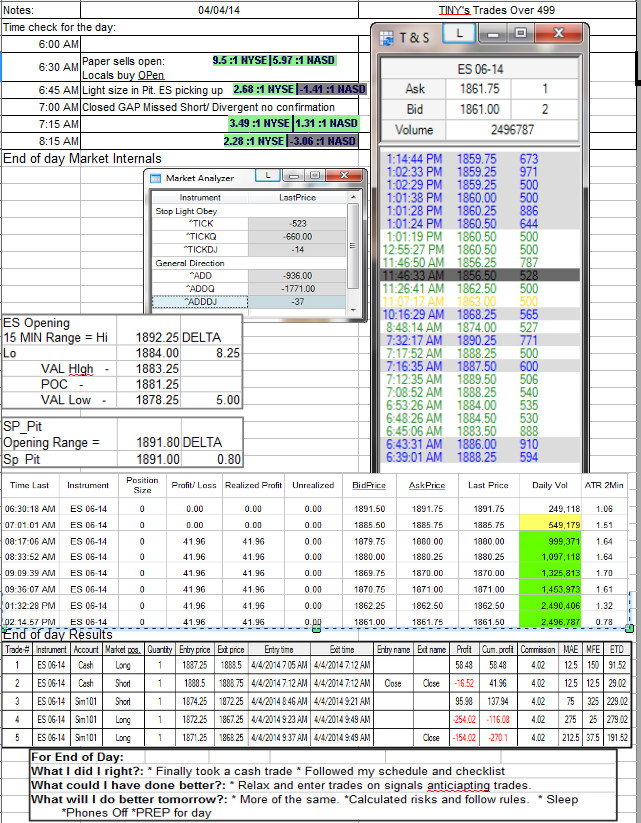Click the Daily Vol column header
This screenshot has width=641, height=823.
(550, 485)
